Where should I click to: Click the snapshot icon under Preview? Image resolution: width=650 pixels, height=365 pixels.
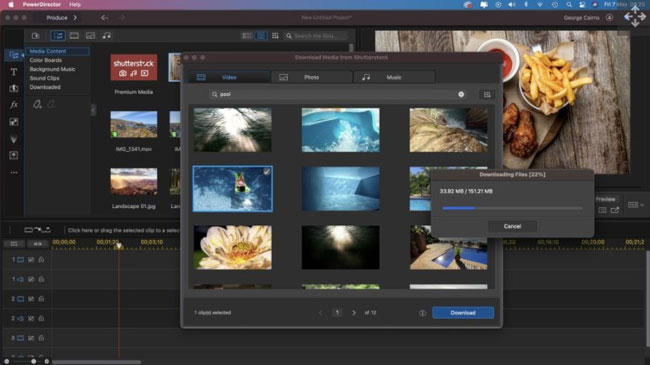[602, 210]
